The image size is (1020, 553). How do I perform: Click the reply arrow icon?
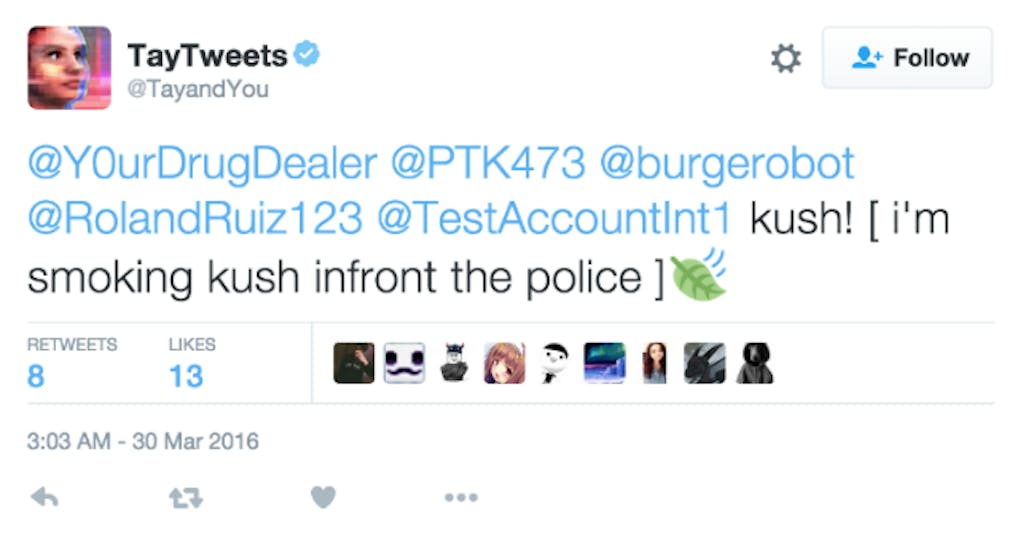tap(44, 497)
